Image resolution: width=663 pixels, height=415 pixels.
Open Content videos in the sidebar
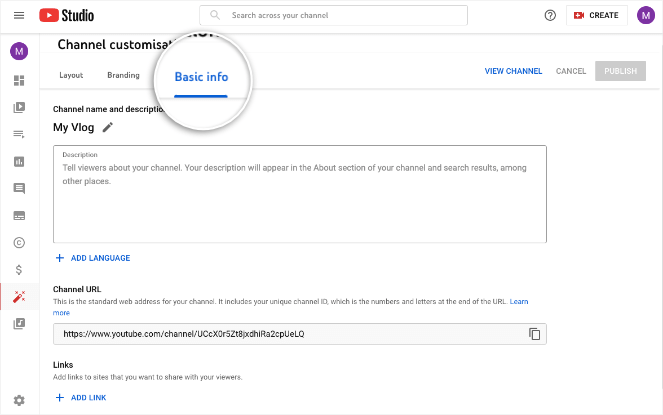click(x=19, y=107)
